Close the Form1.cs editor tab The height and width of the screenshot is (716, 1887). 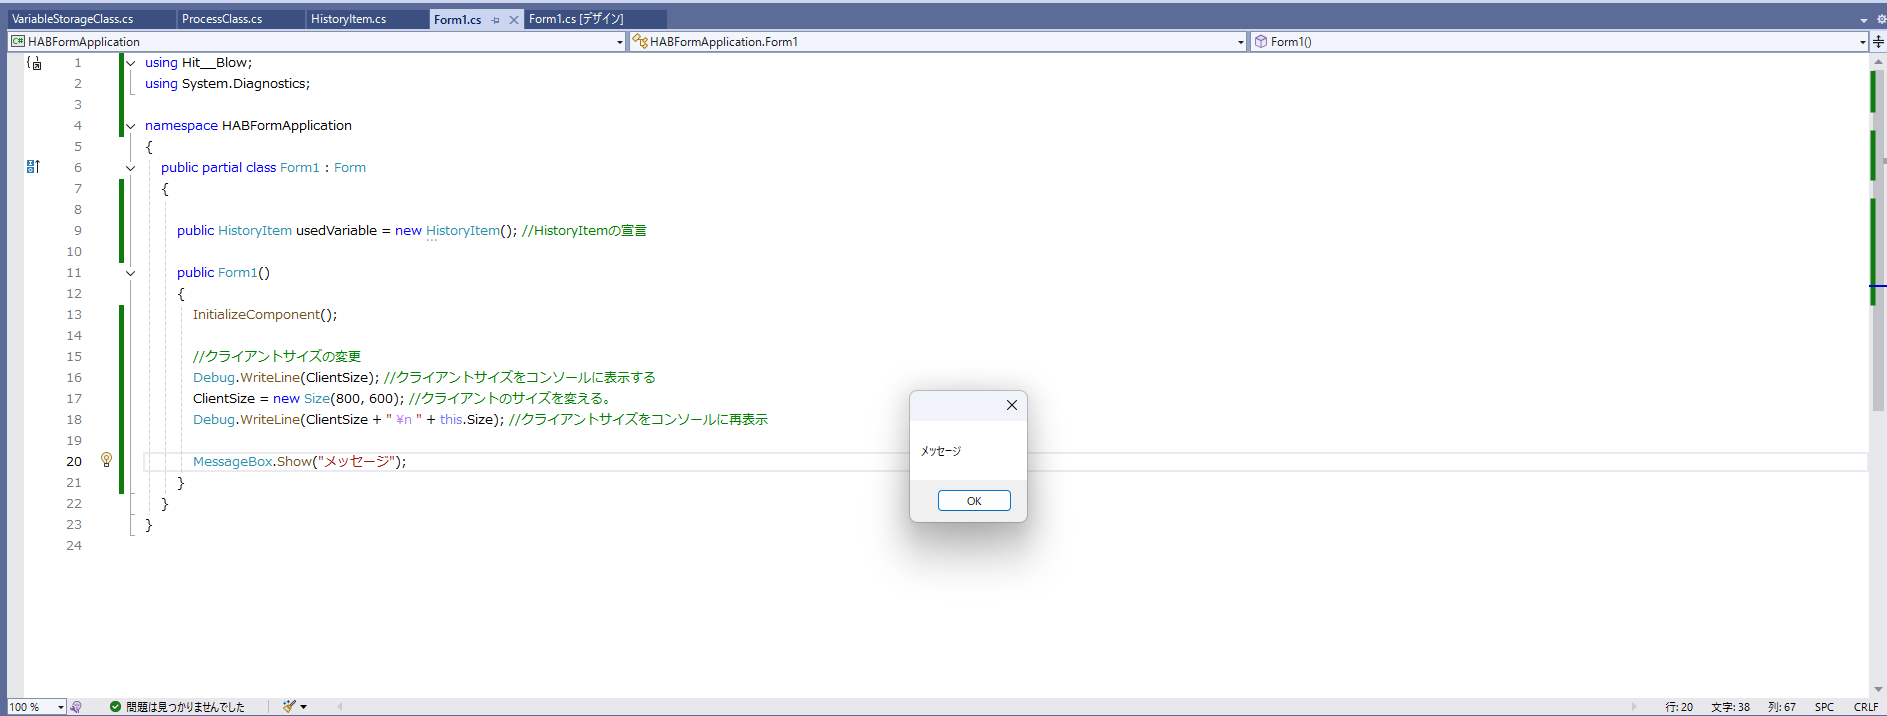coord(514,20)
